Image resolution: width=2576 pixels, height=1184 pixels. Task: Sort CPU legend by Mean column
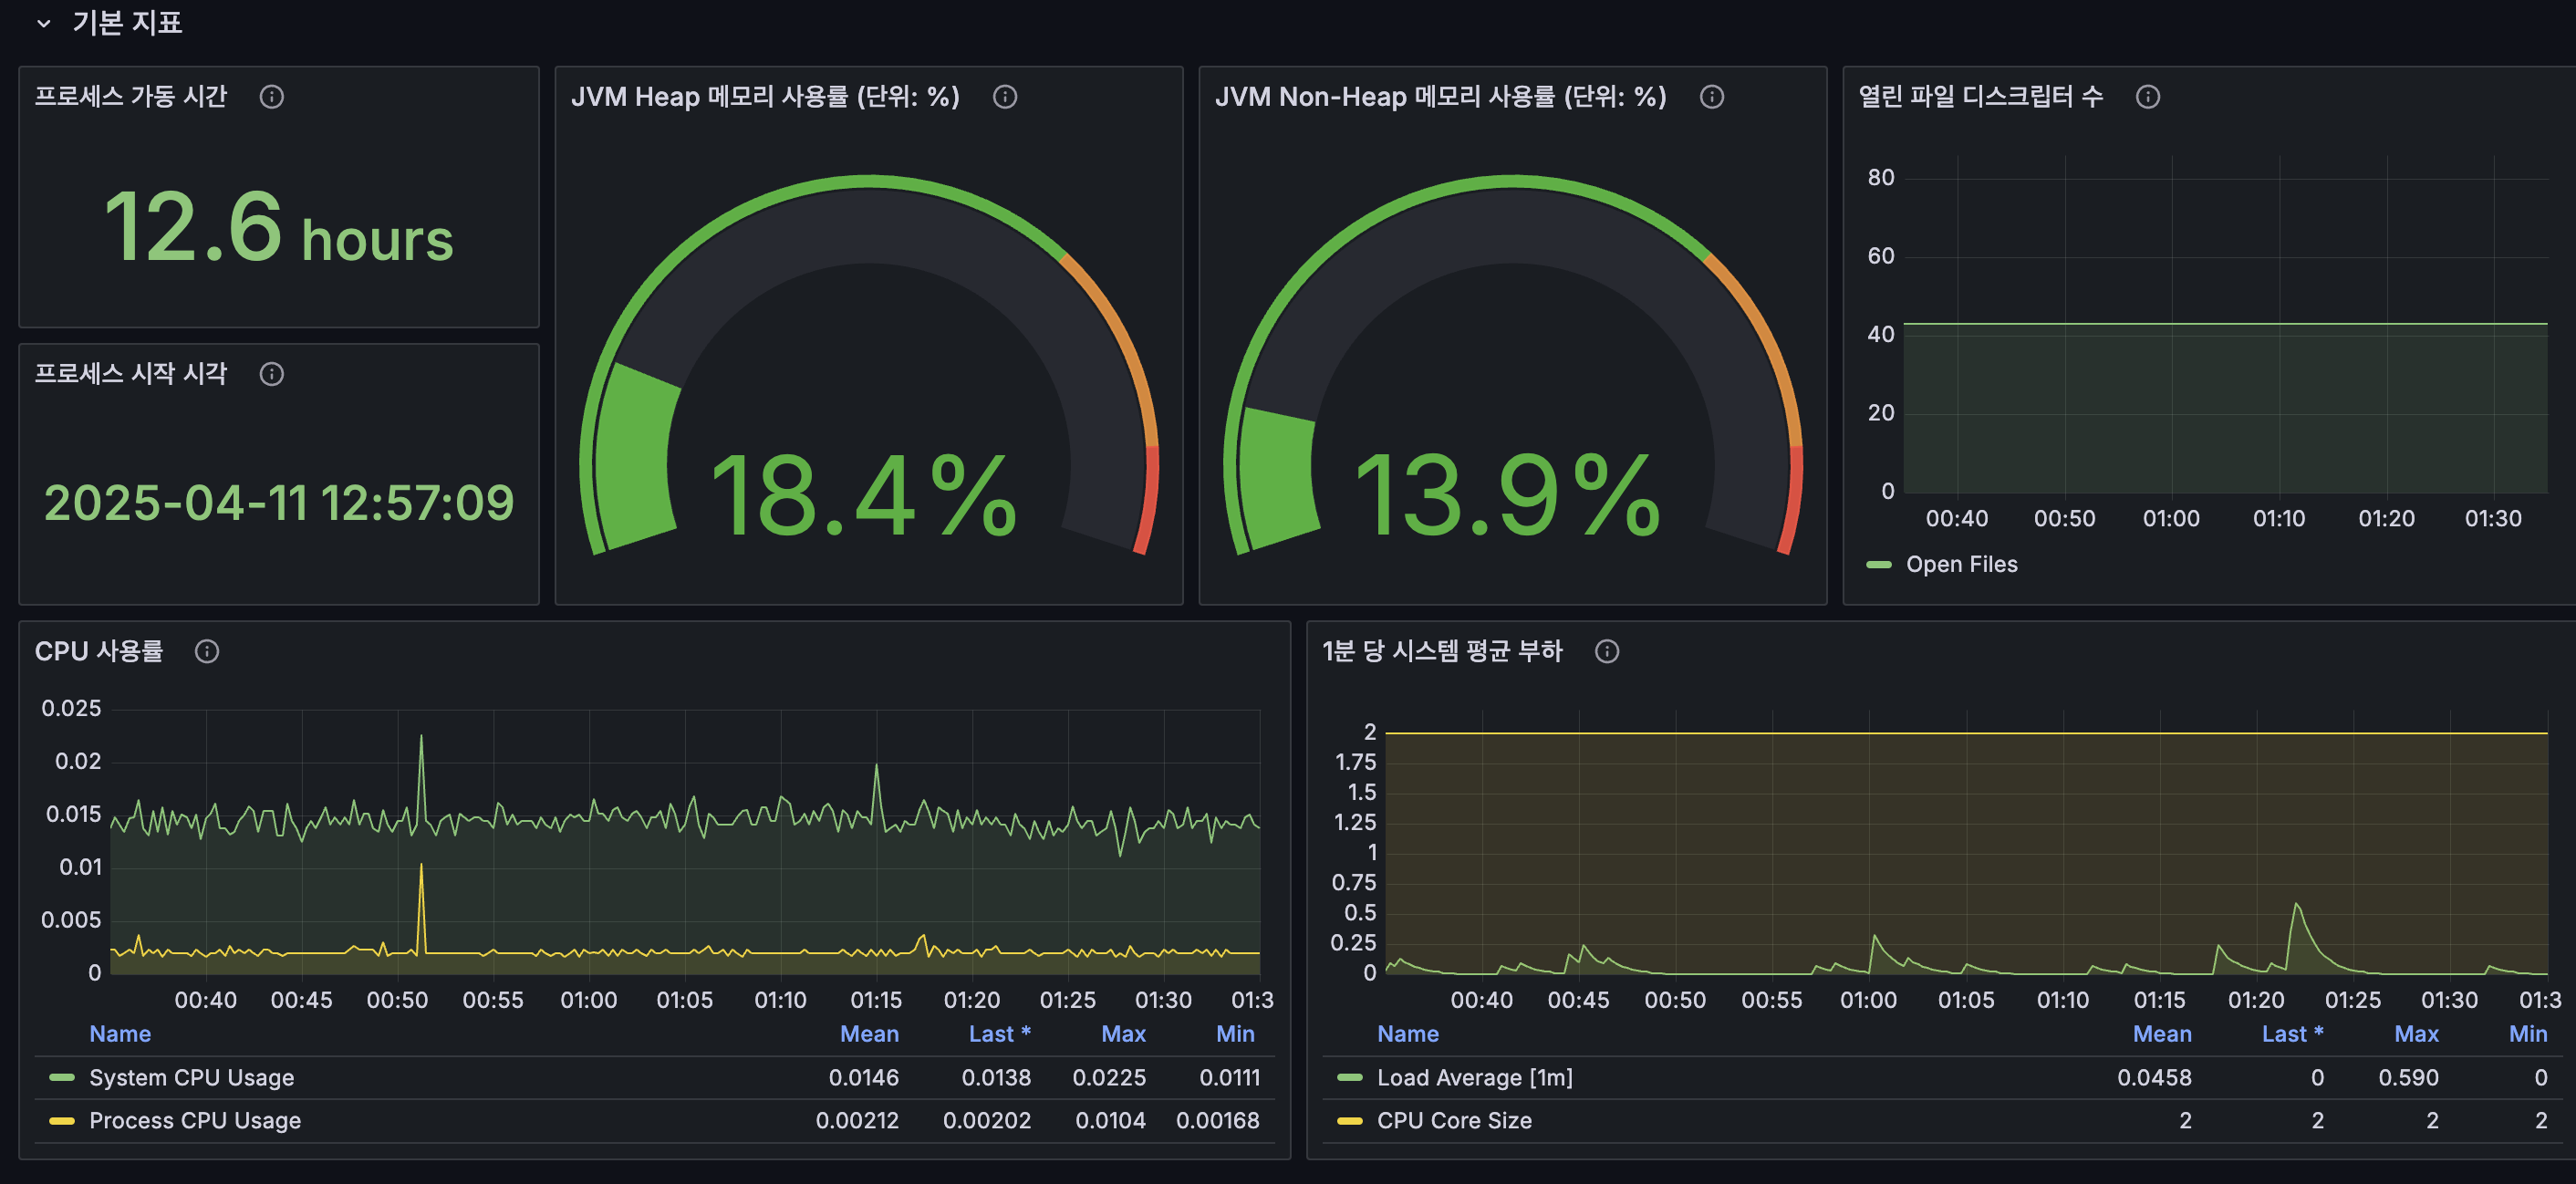[868, 1034]
